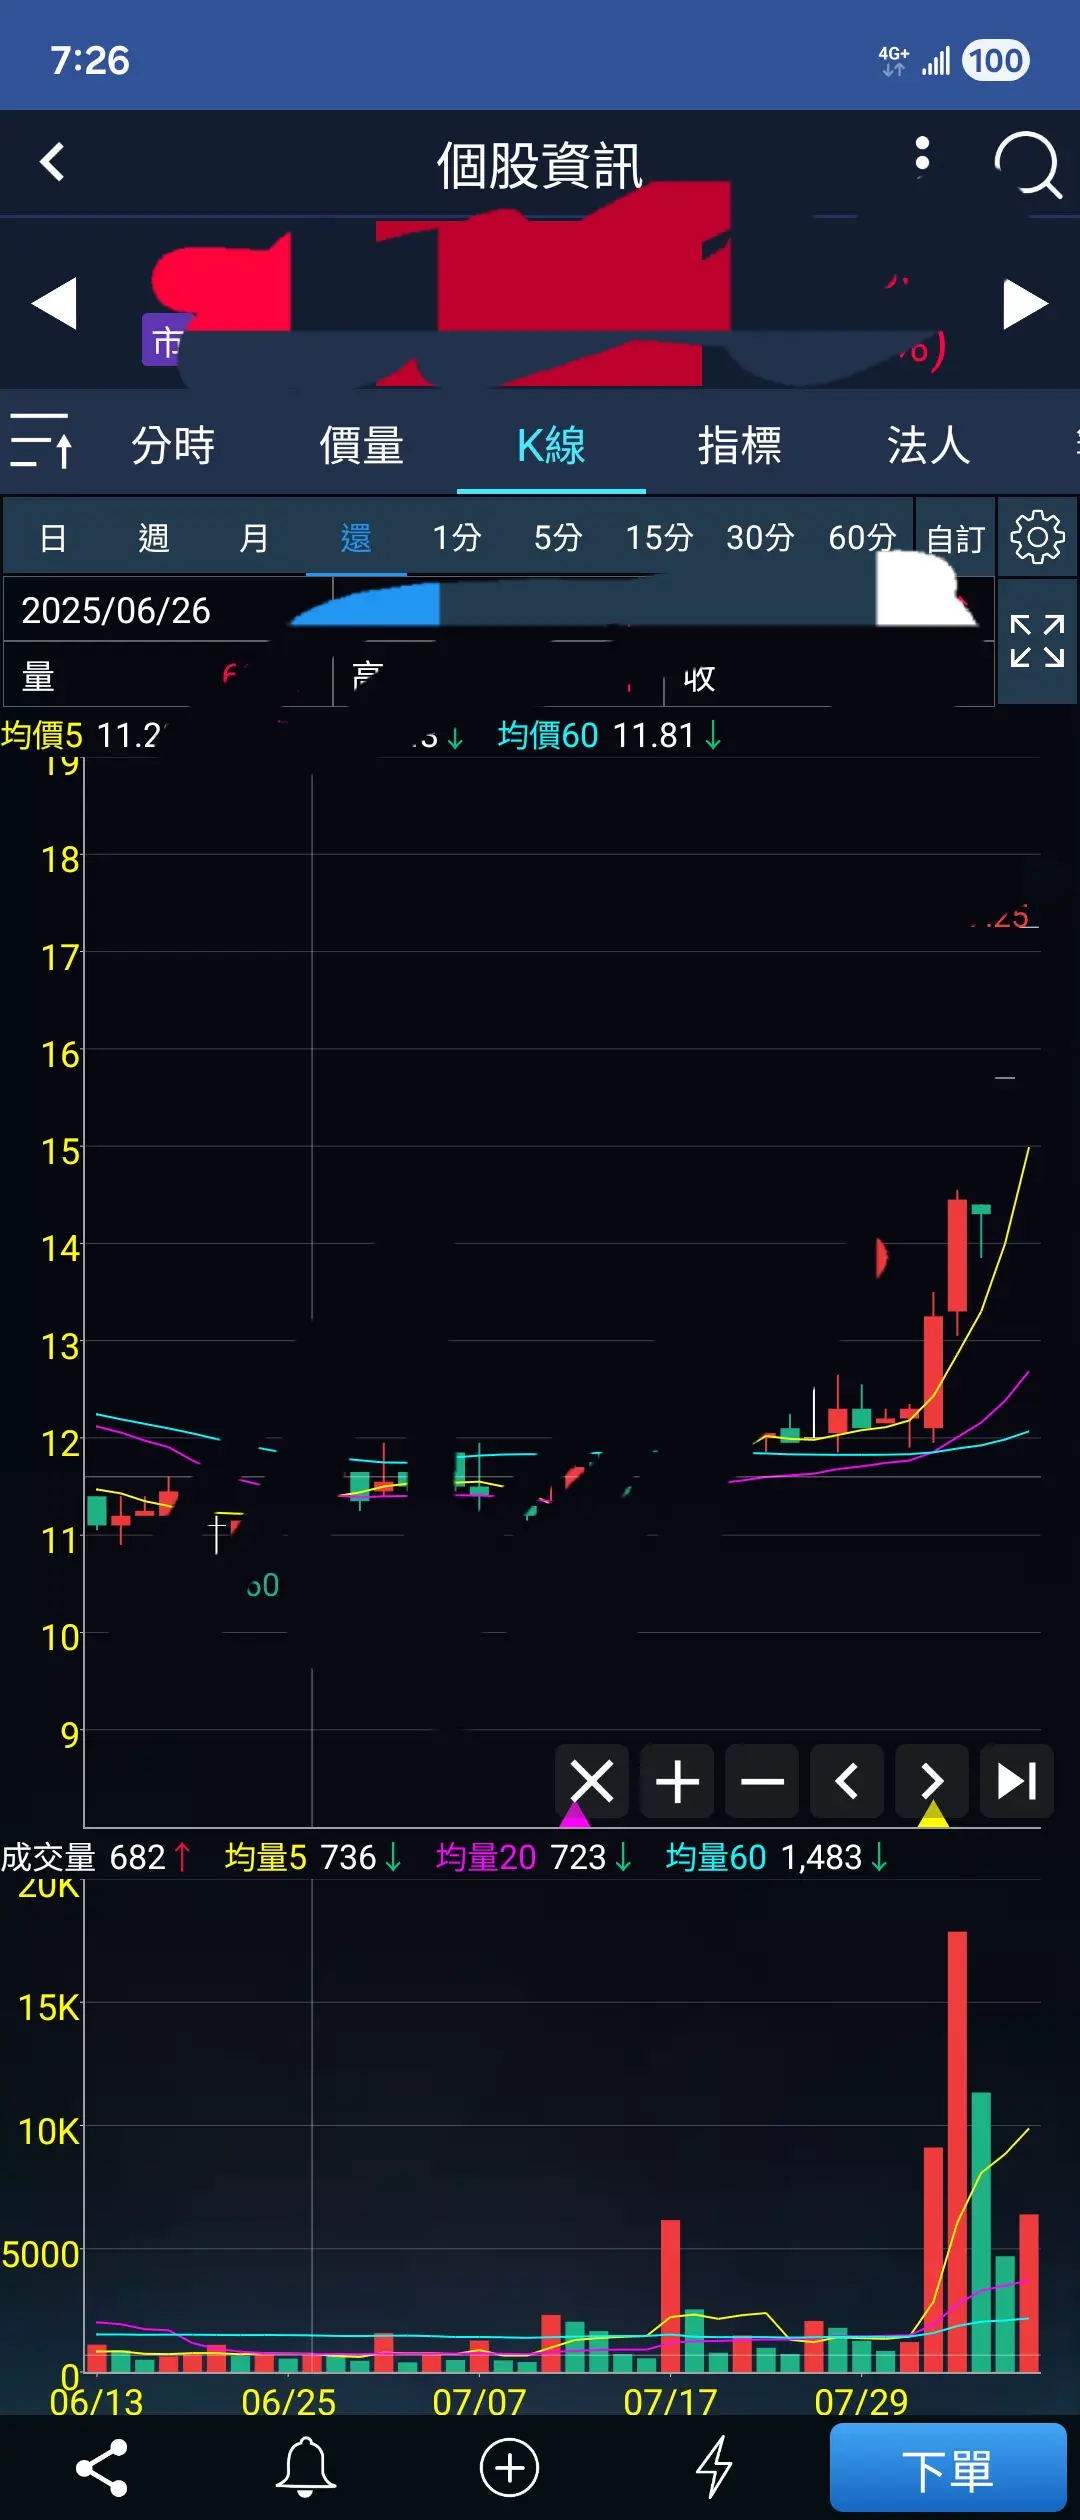Tap the search magnifier icon

point(1027,164)
